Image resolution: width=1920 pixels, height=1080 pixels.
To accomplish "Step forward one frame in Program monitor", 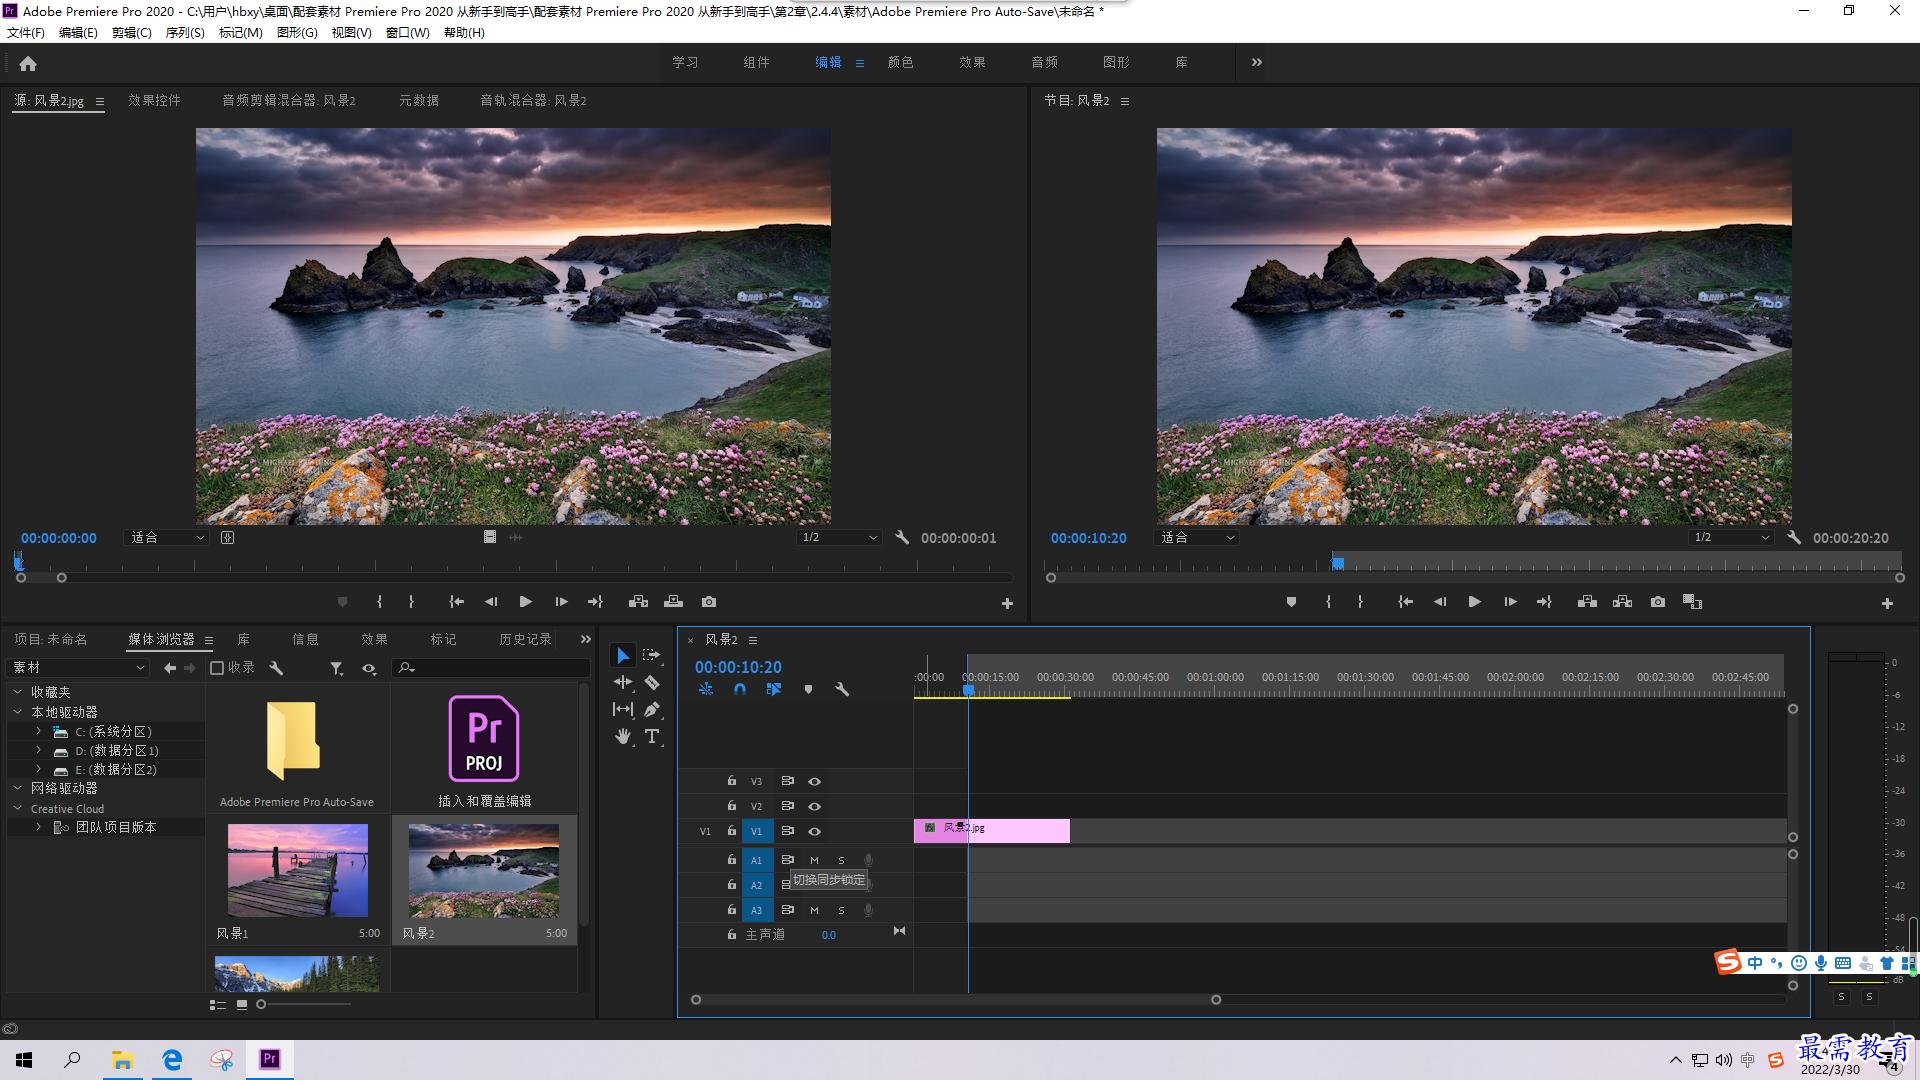I will pos(1510,602).
